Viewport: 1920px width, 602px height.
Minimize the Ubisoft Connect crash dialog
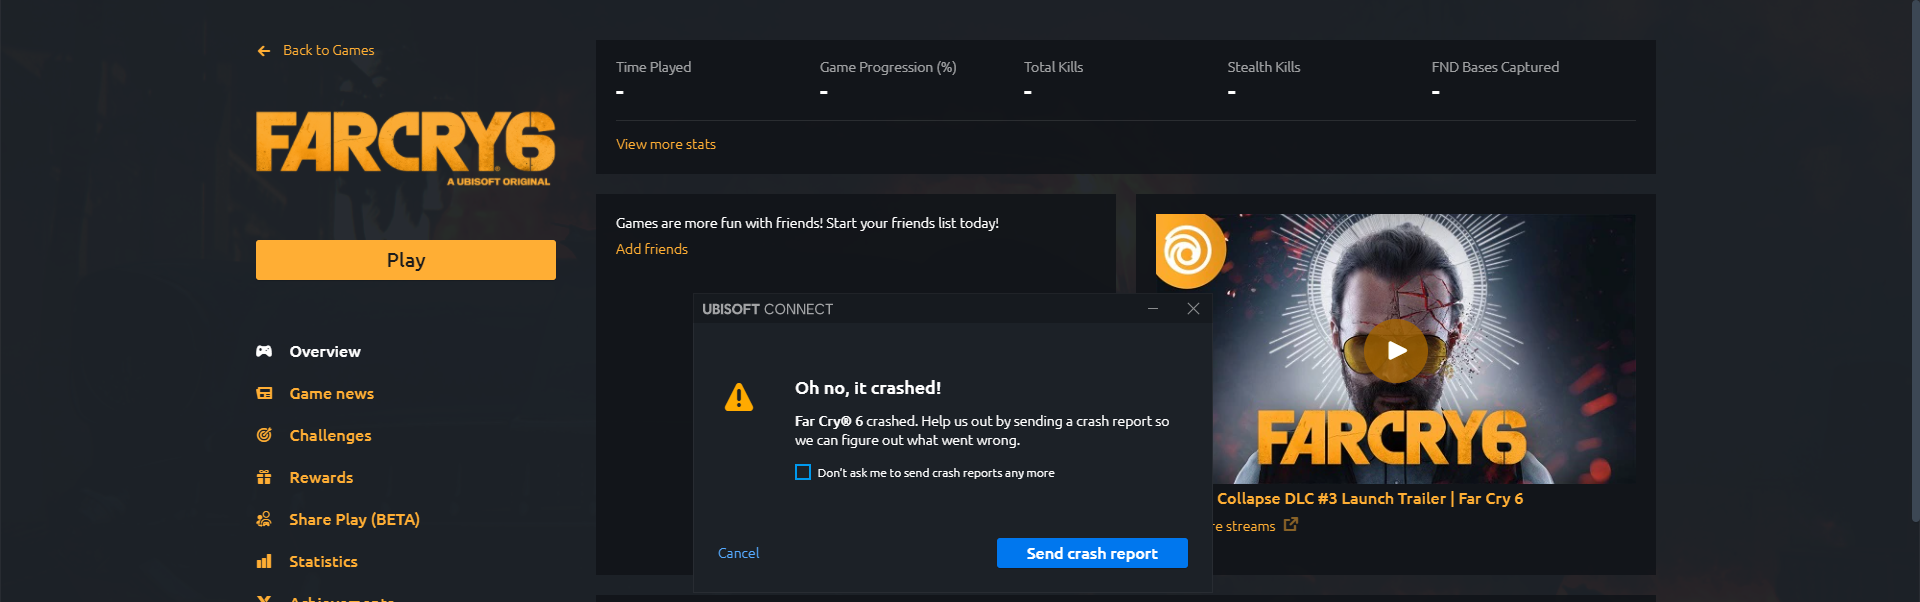1153,309
